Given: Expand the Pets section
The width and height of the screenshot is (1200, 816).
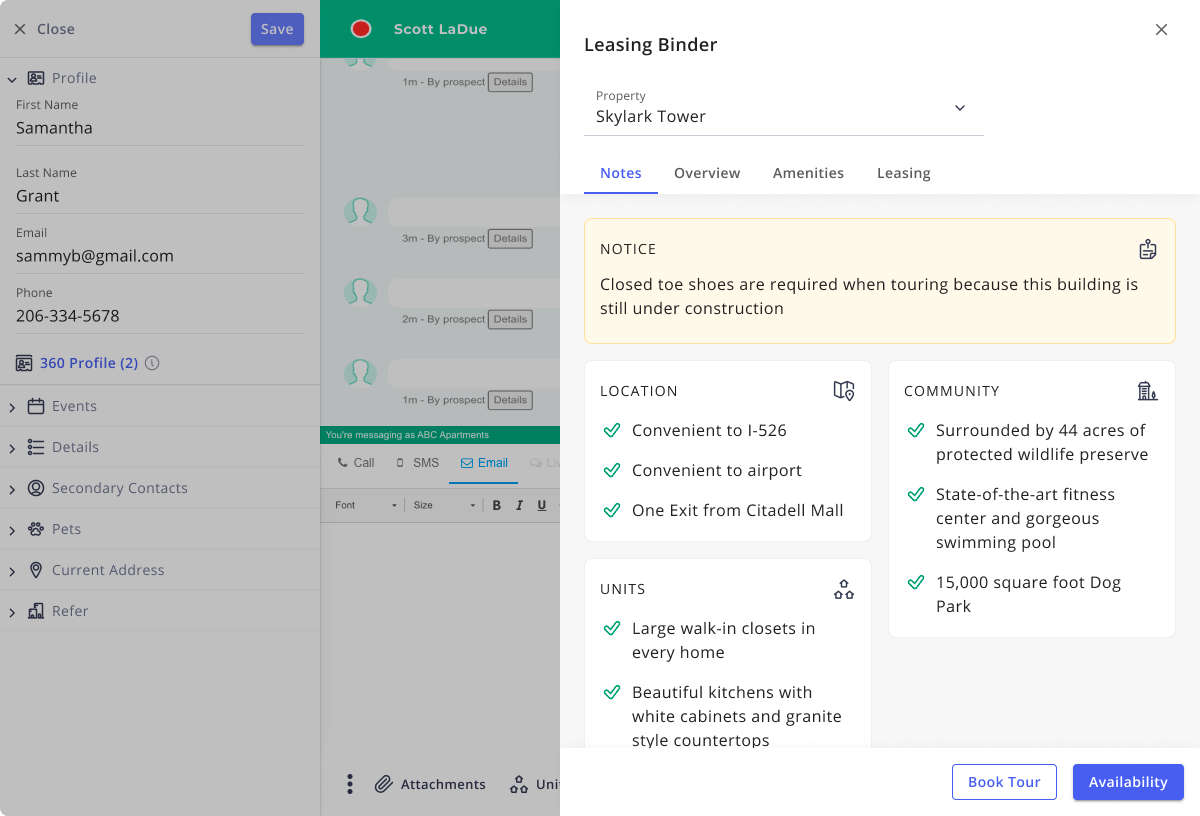Looking at the screenshot, I should tap(66, 529).
